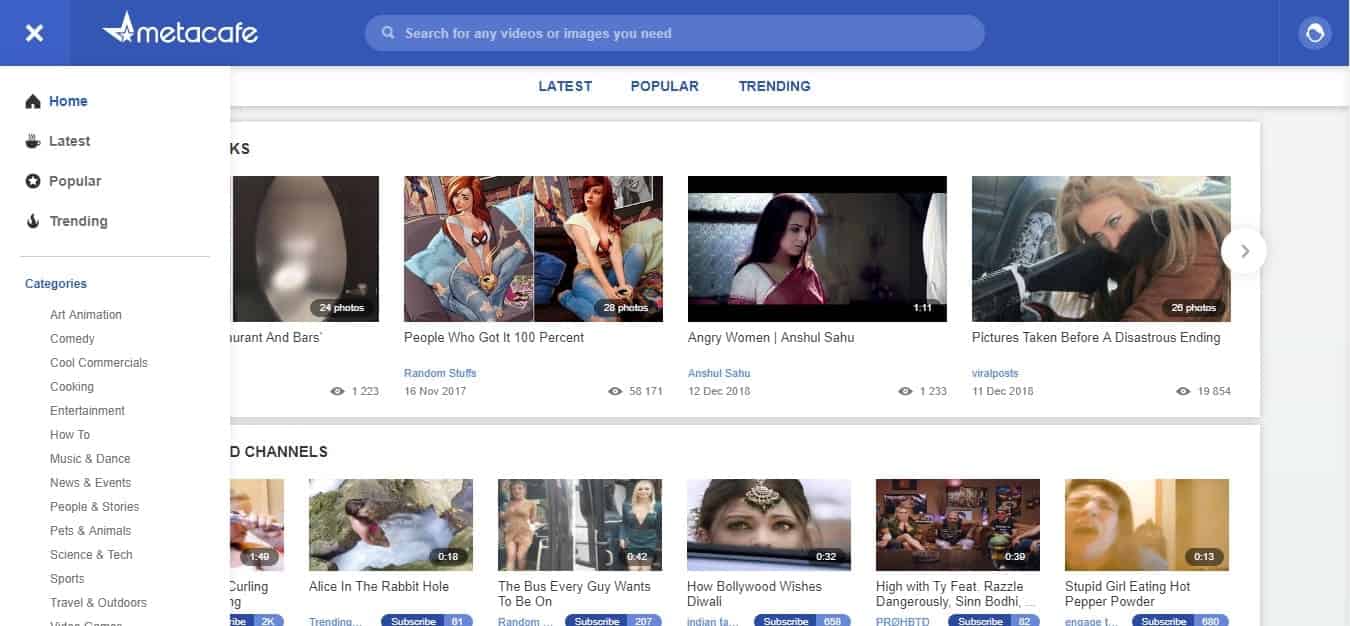The height and width of the screenshot is (626, 1350).
Task: Select the Cooking category
Action: tap(72, 387)
